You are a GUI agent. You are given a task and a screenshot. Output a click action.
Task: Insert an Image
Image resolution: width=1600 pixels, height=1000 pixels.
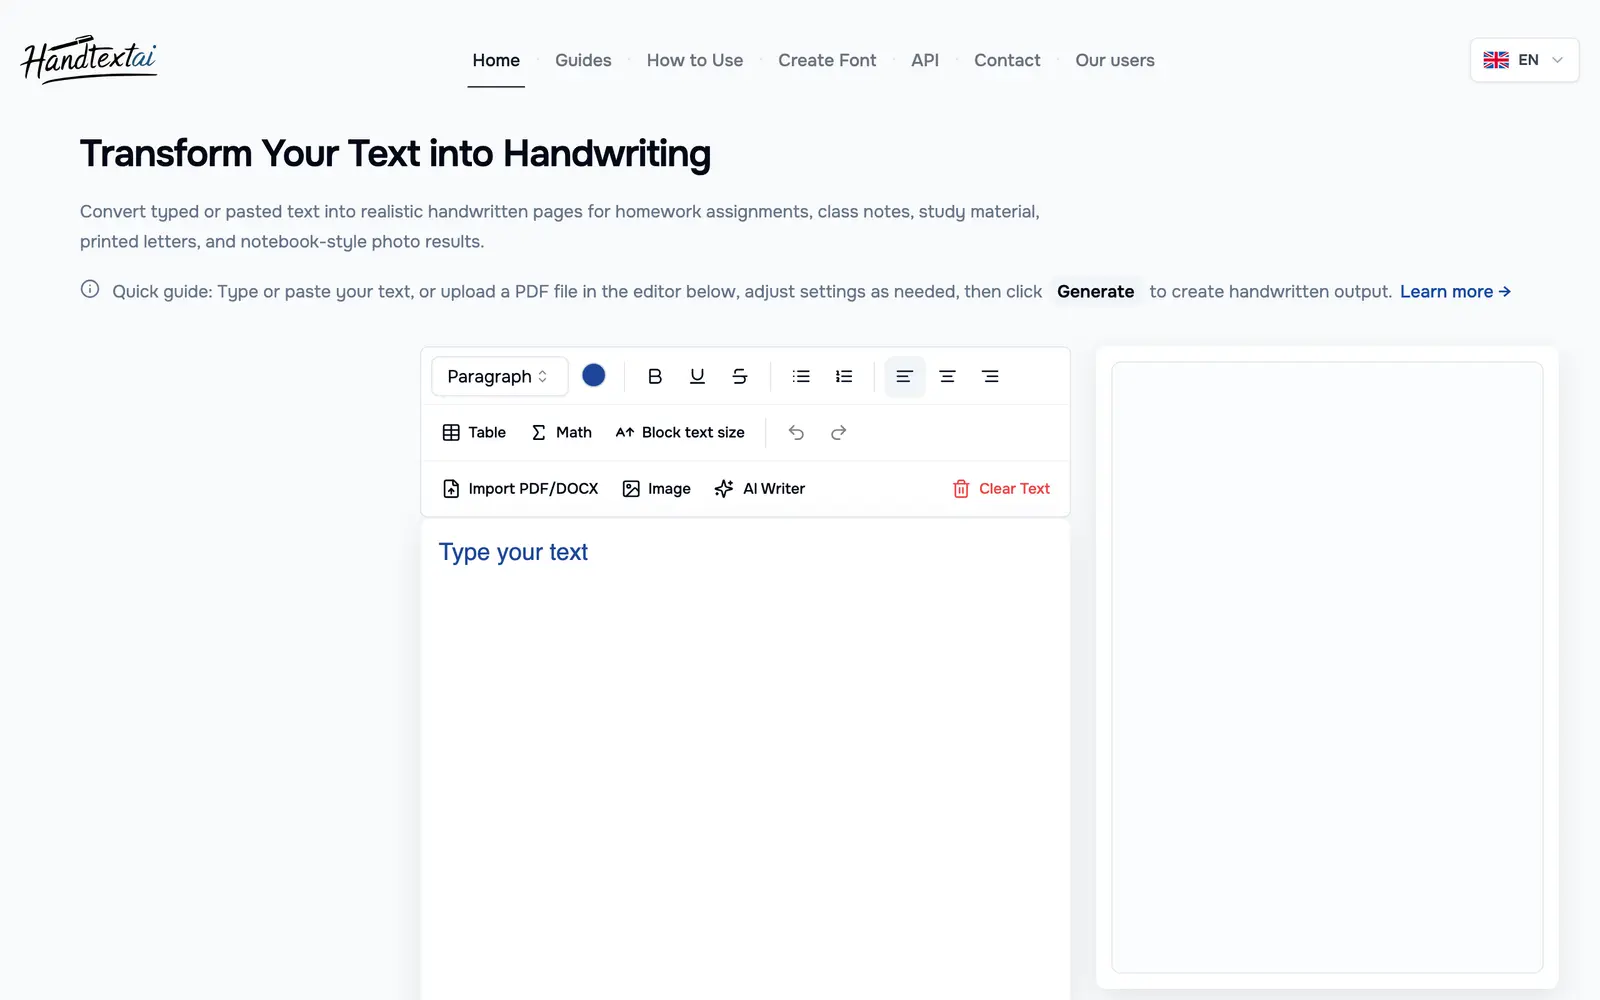[x=656, y=488]
